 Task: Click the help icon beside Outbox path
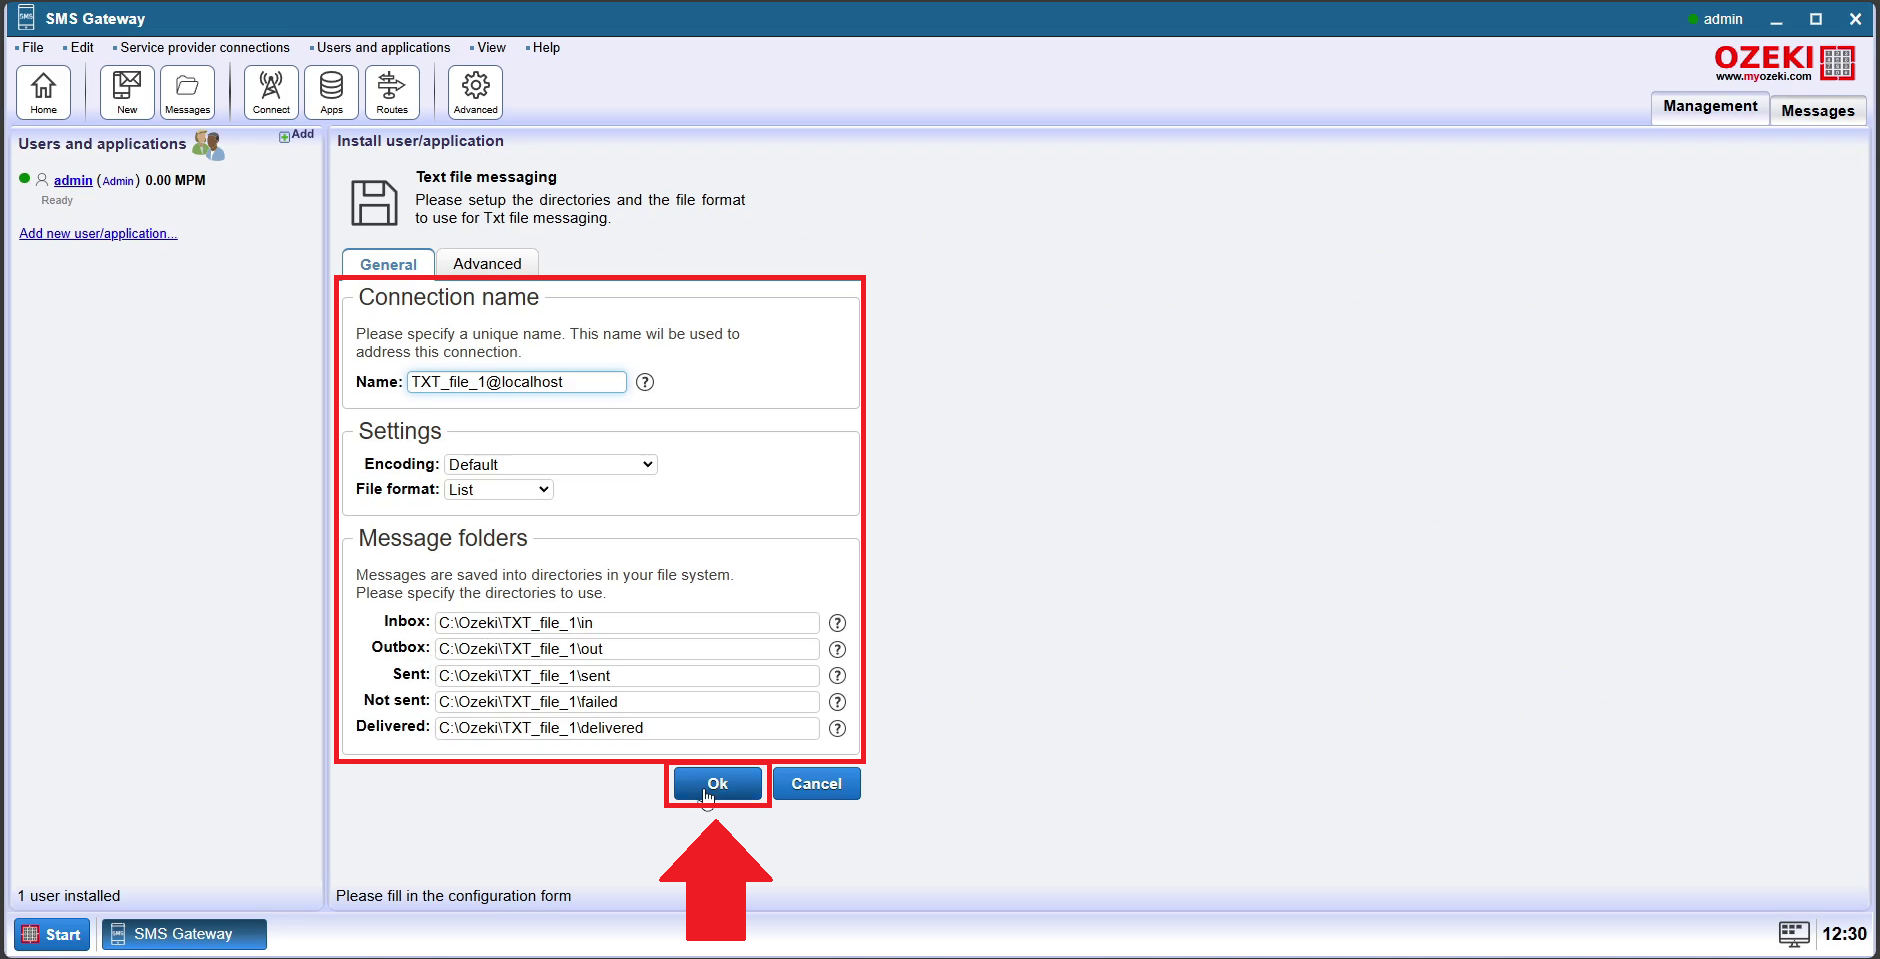coord(838,649)
